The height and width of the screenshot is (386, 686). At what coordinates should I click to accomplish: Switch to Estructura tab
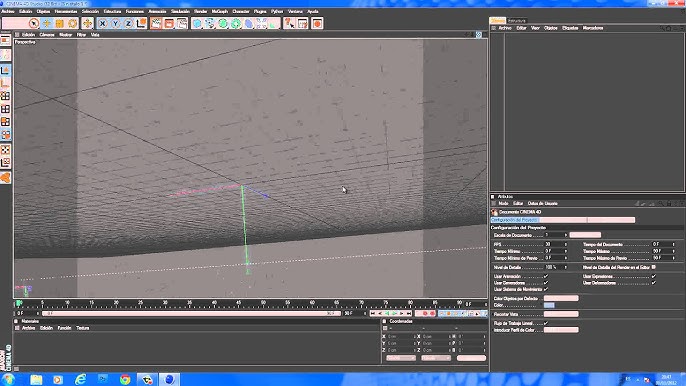(517, 21)
